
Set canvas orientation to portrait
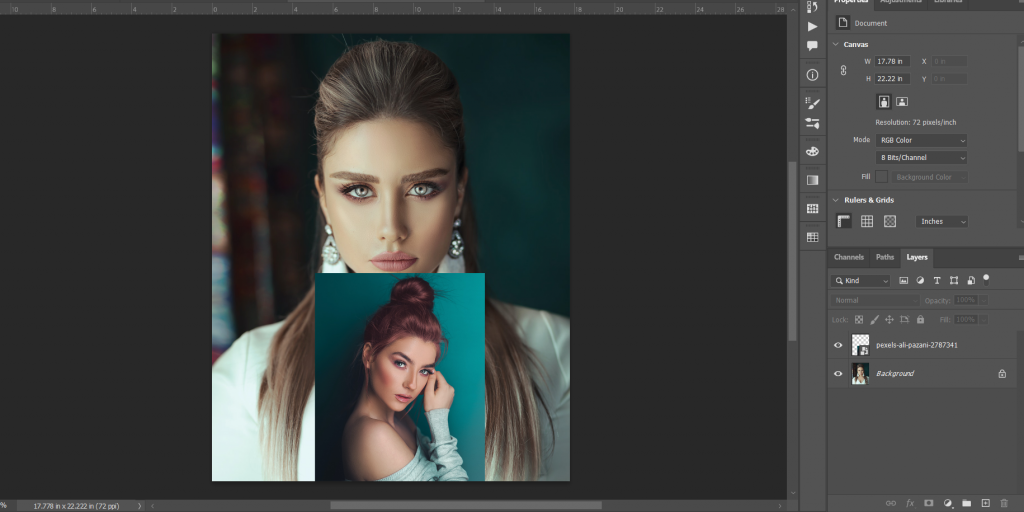tap(884, 101)
